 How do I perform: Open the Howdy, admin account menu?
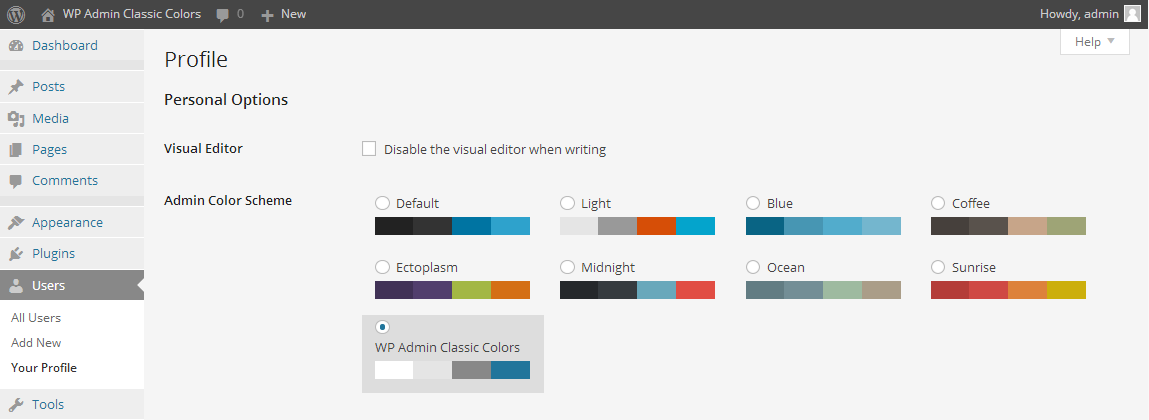click(x=1090, y=14)
